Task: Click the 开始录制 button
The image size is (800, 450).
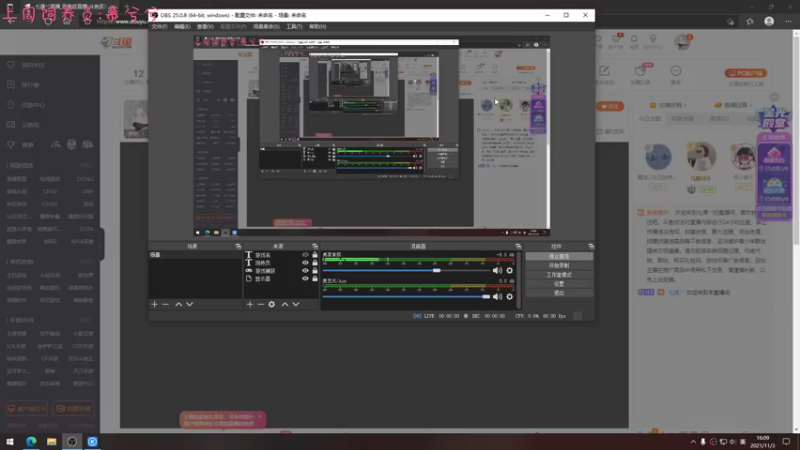Action: (559, 266)
